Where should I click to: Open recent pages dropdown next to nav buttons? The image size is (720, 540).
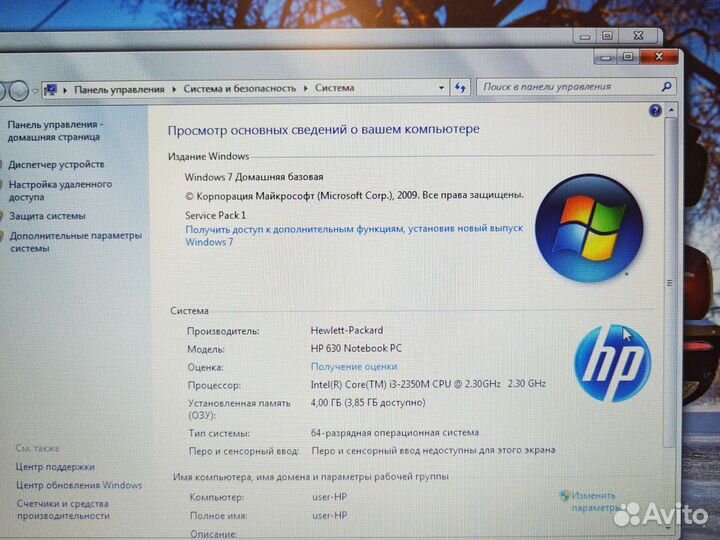(35, 91)
